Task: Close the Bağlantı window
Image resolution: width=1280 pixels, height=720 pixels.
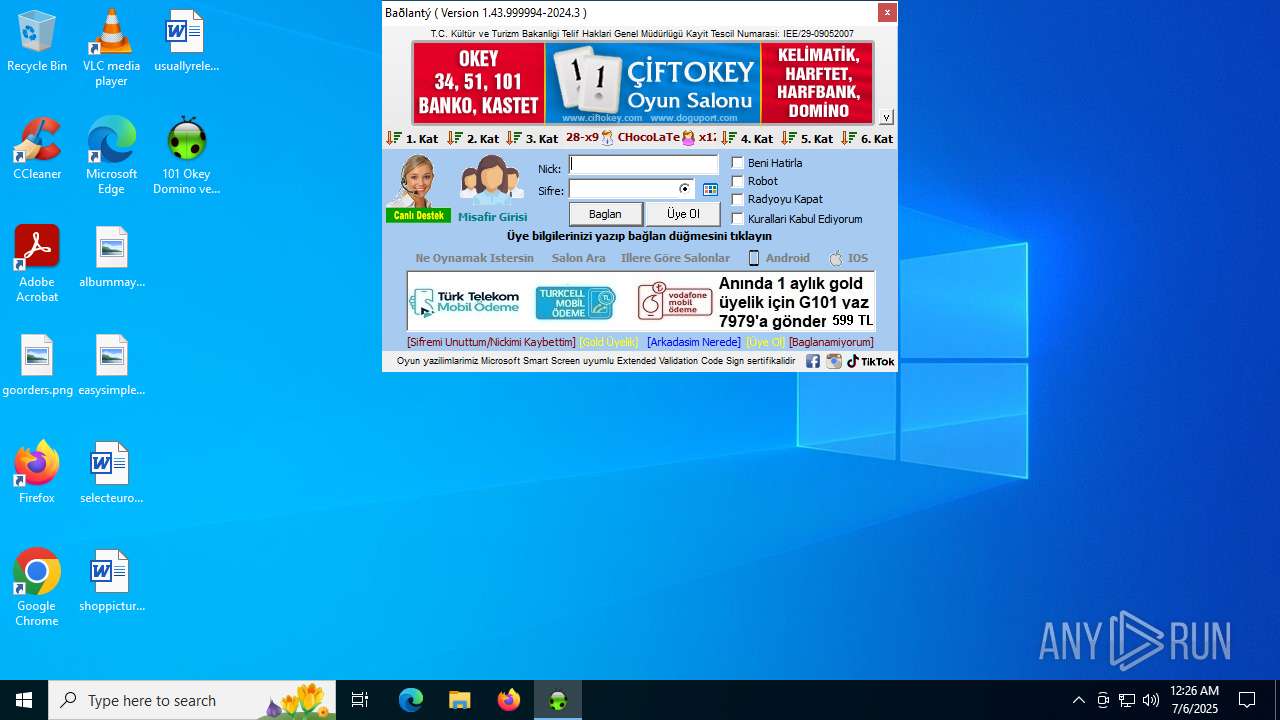Action: click(x=886, y=12)
